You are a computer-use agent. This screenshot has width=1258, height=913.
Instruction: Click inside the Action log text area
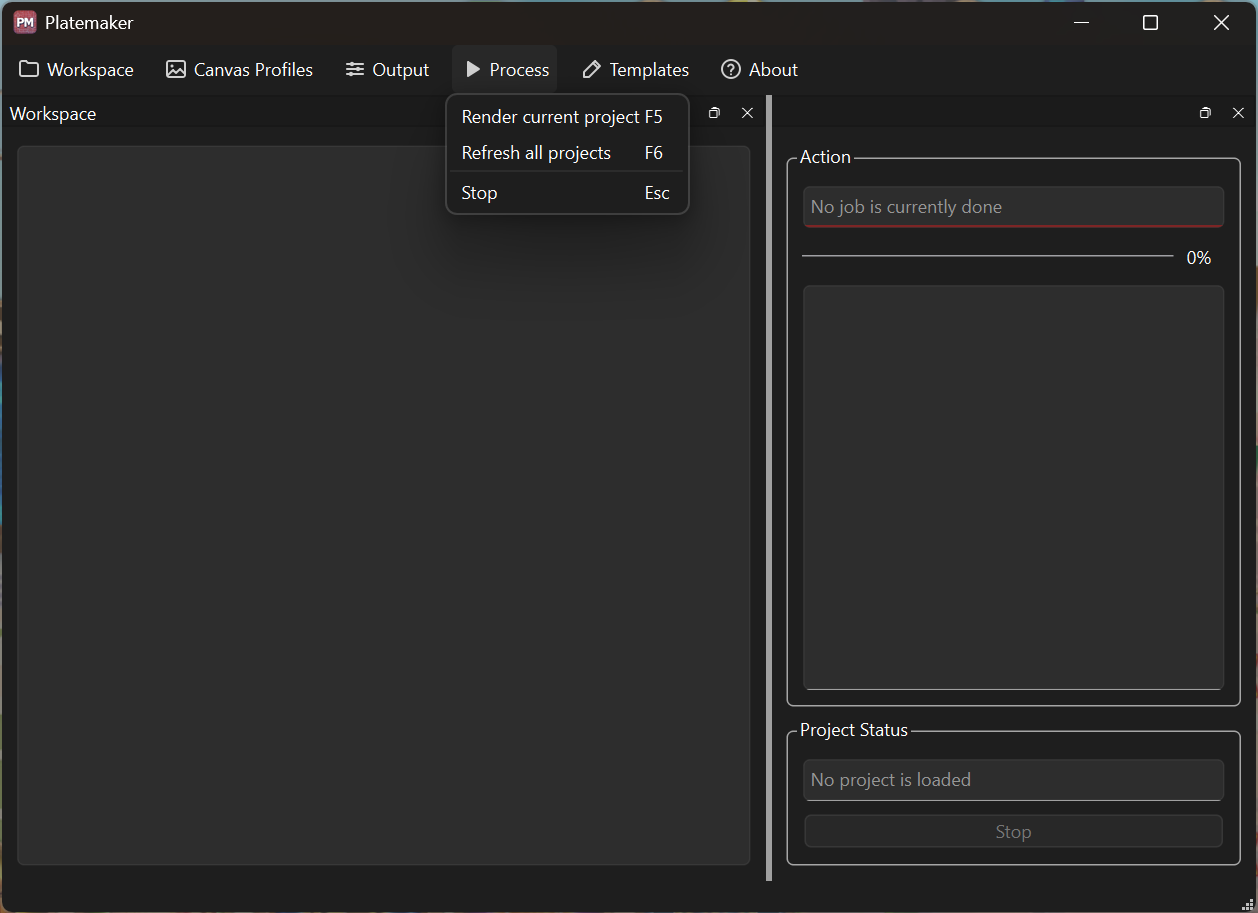[1013, 488]
